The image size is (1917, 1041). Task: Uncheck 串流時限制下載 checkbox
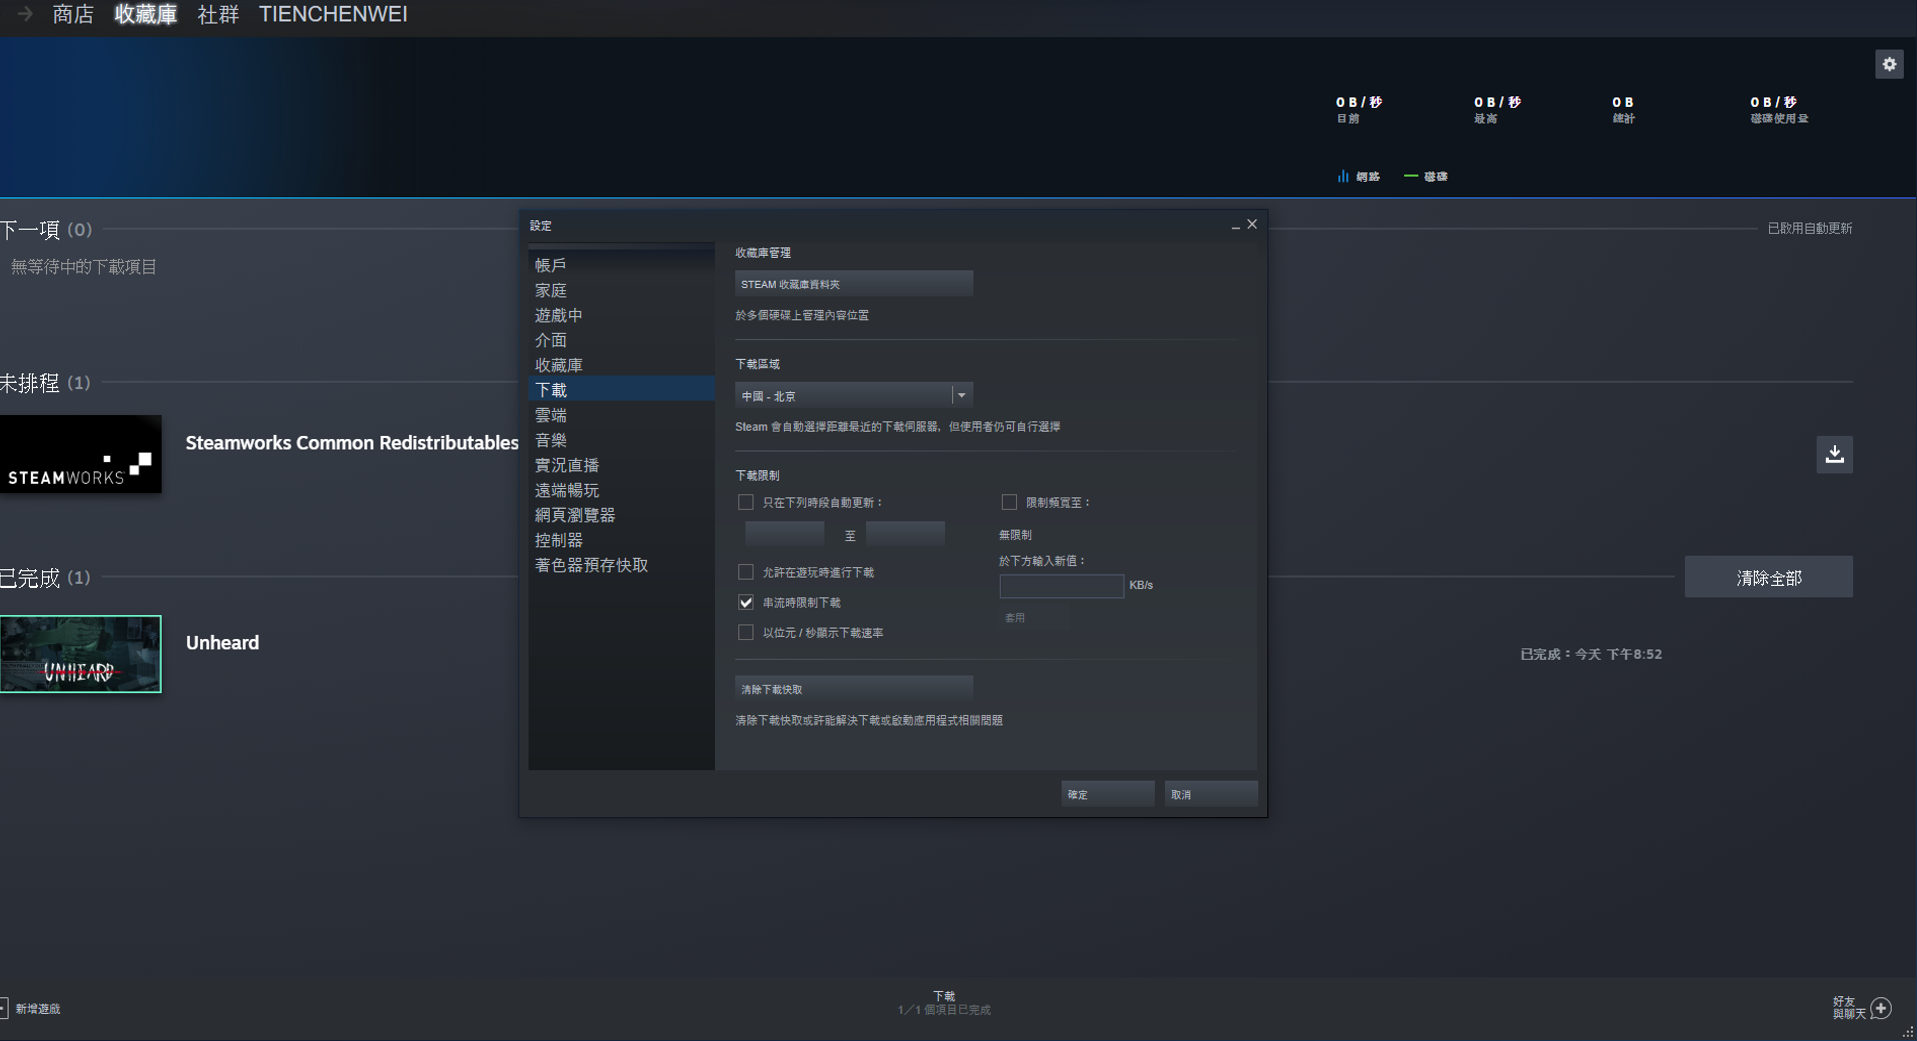pos(746,602)
